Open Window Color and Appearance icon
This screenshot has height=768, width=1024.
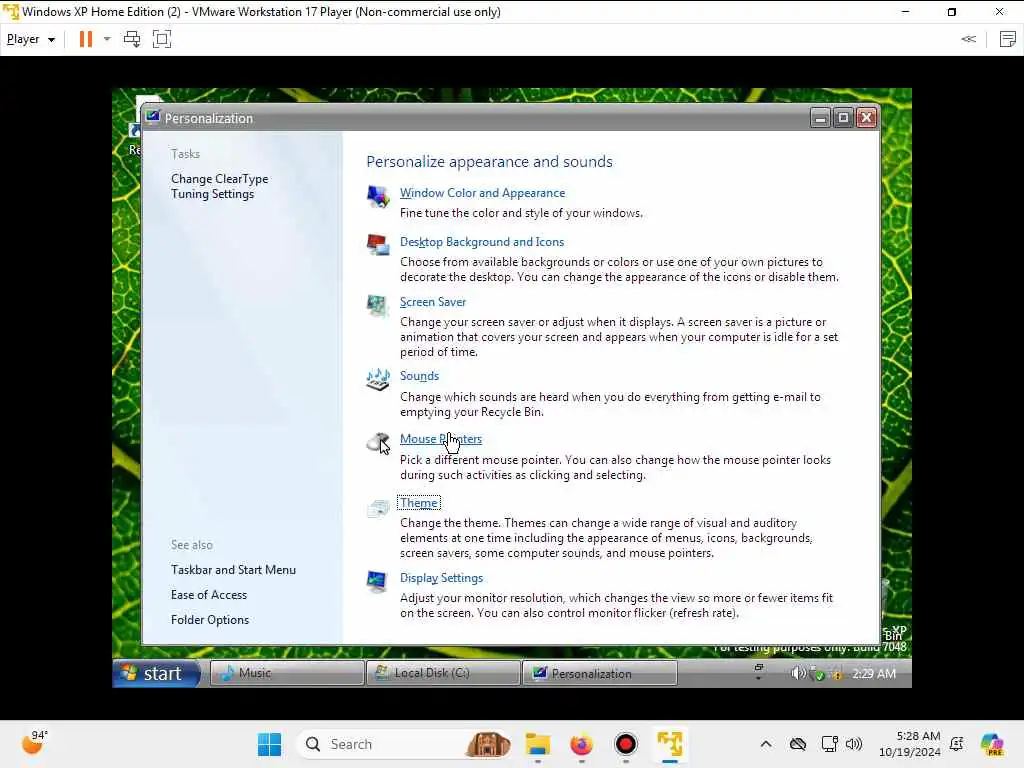tap(378, 196)
